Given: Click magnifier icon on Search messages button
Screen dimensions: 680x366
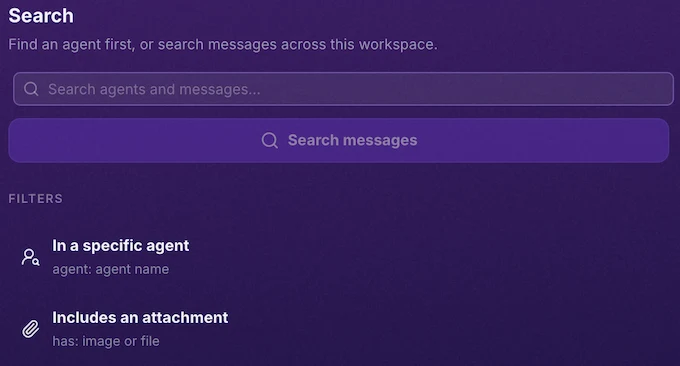Looking at the screenshot, I should coord(270,141).
